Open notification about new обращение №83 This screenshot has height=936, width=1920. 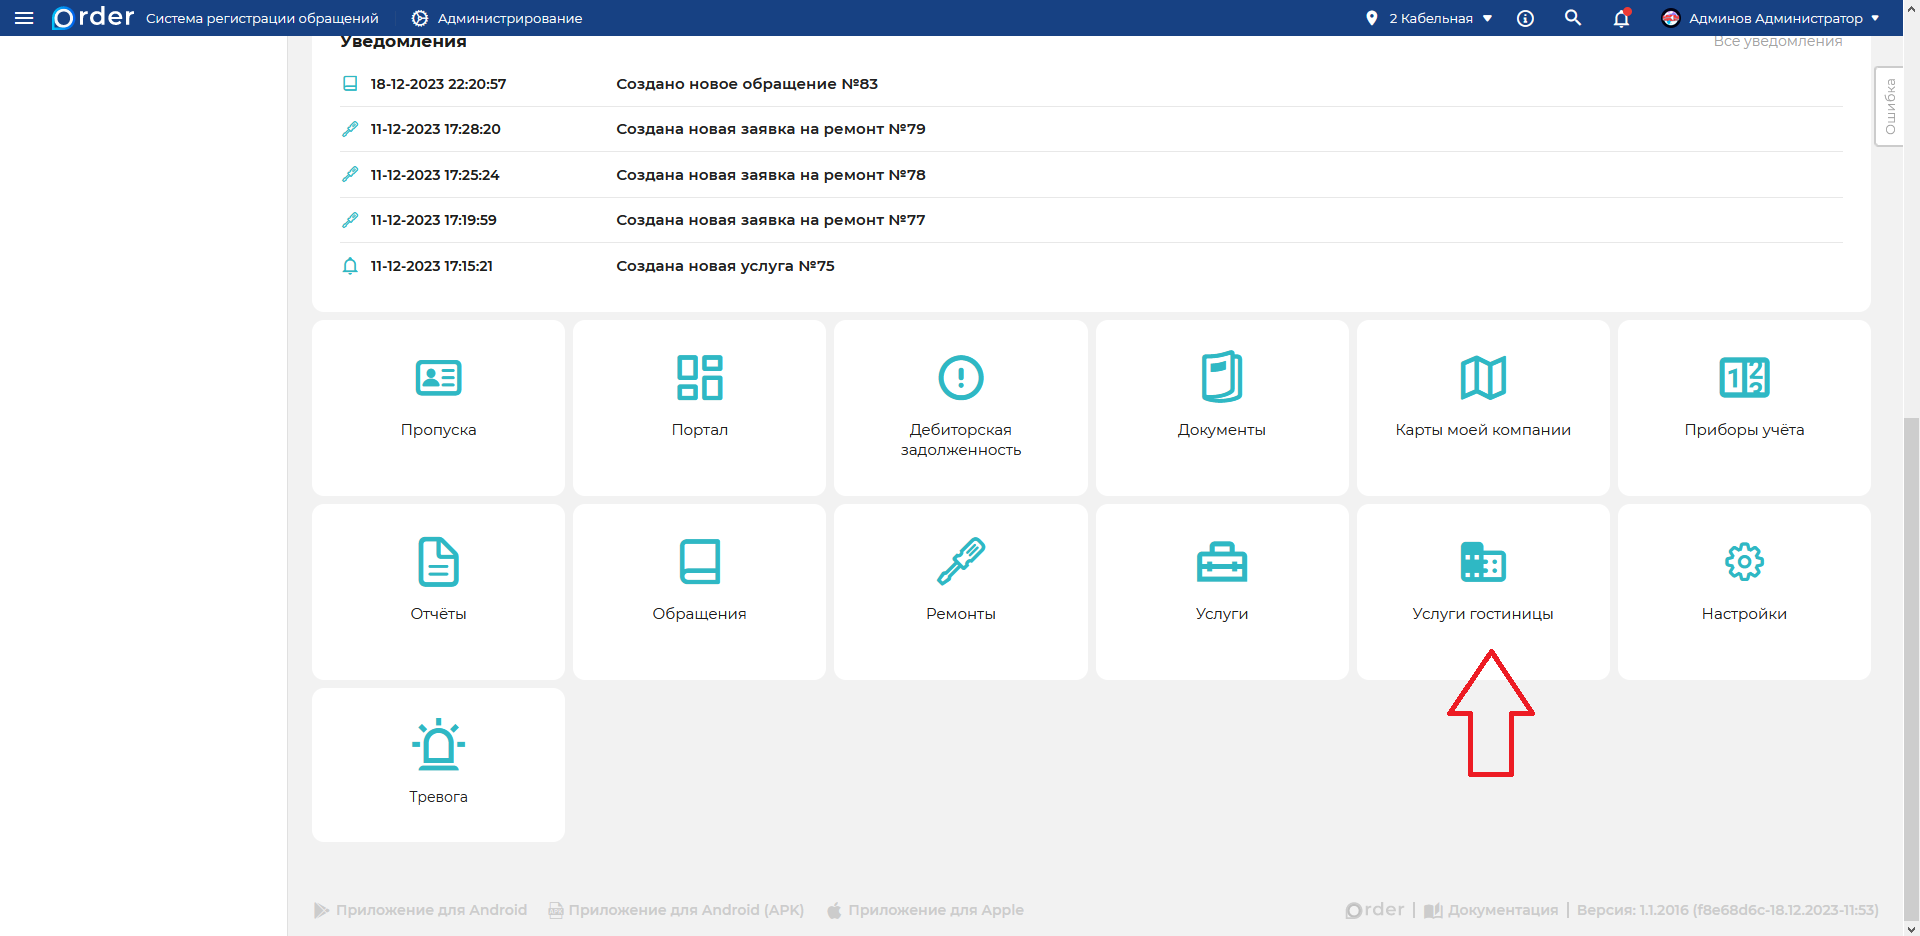tap(746, 84)
